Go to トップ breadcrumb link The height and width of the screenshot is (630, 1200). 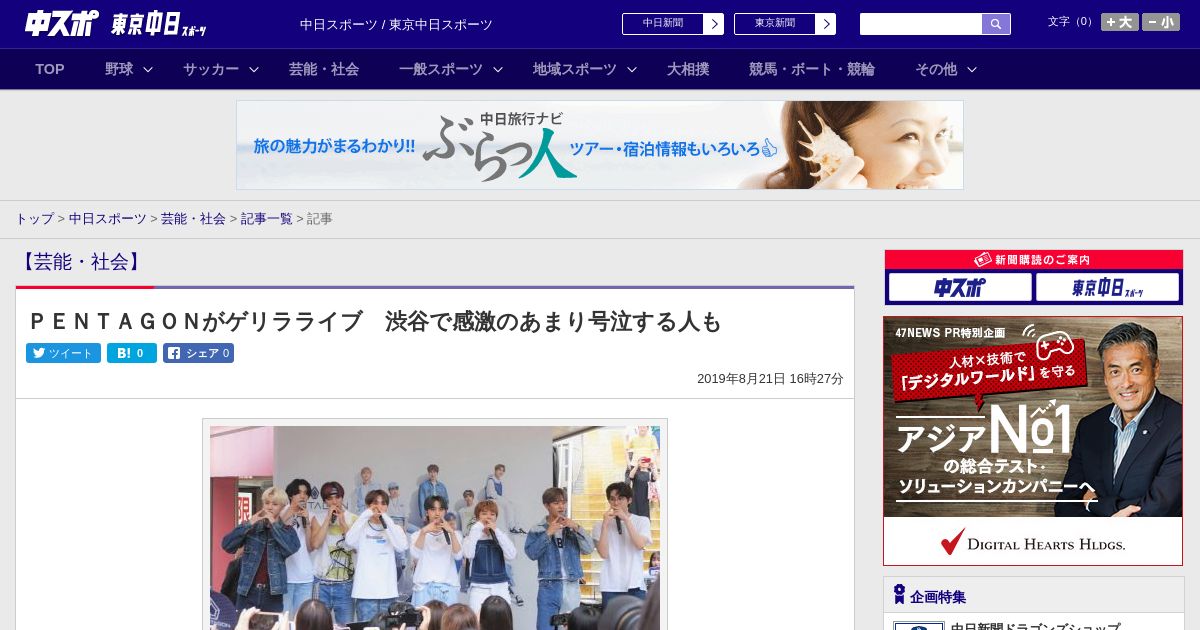point(35,218)
